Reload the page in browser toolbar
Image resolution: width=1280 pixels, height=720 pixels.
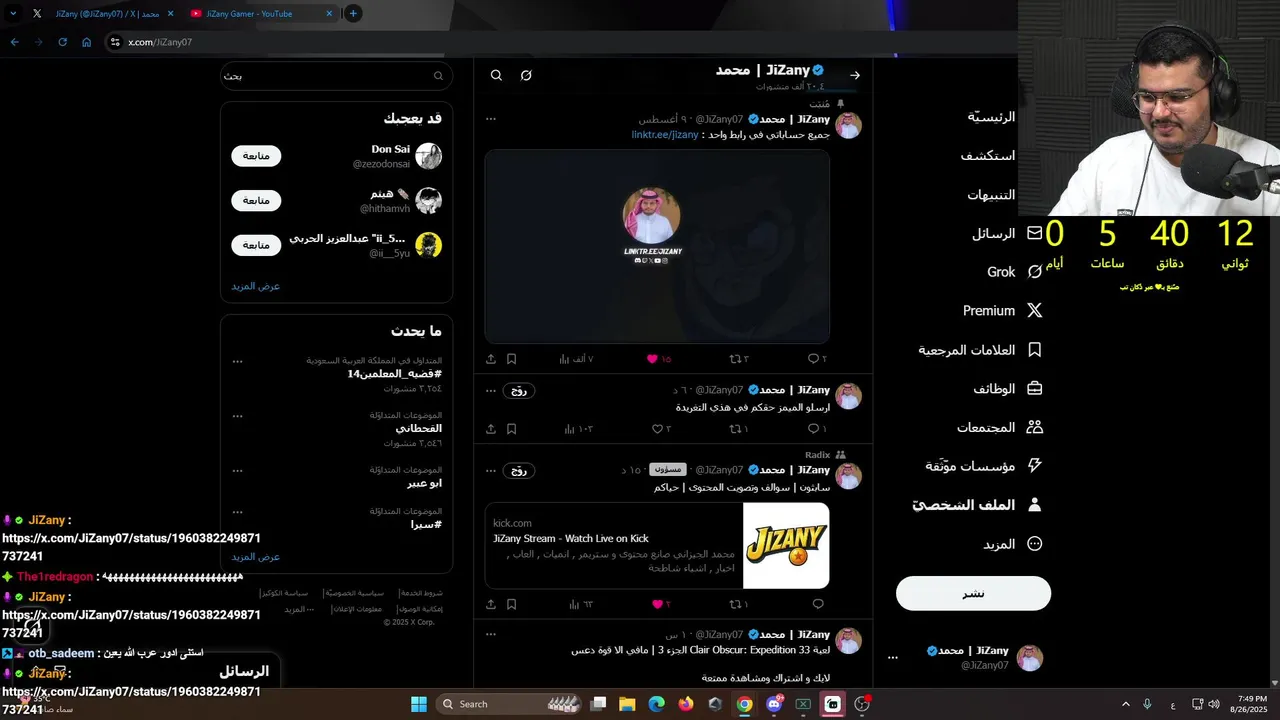click(62, 42)
